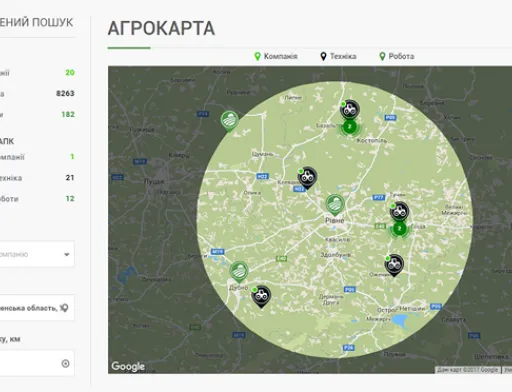Click the search radius km input field
This screenshot has height=392, width=512.
click(36, 363)
